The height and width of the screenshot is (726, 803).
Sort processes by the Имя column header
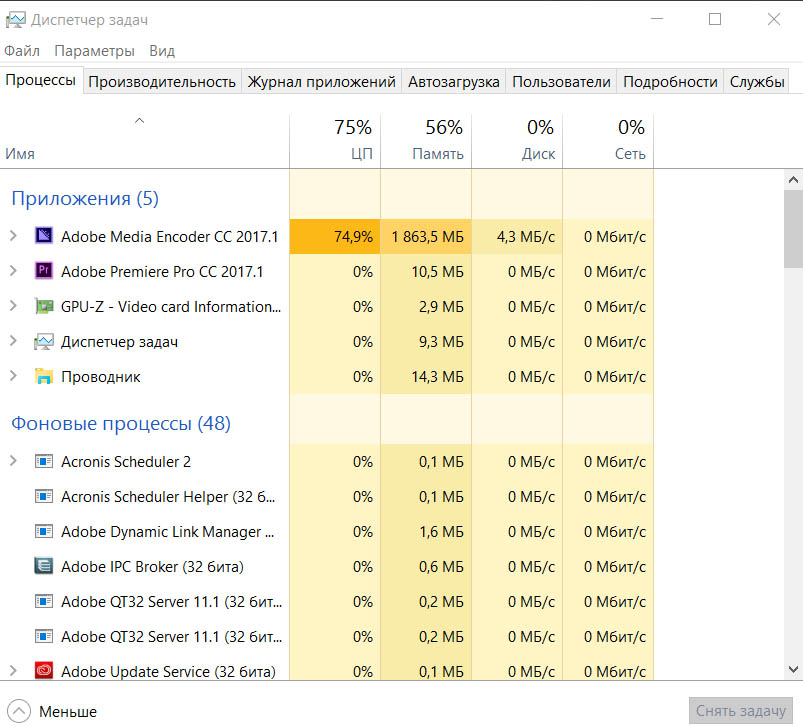point(144,140)
